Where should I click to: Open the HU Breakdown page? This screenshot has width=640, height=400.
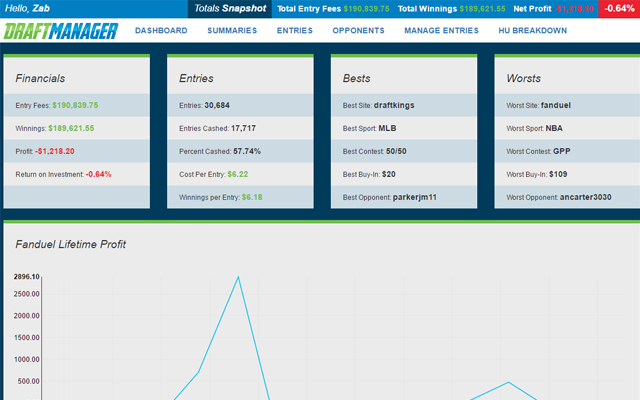click(x=533, y=31)
